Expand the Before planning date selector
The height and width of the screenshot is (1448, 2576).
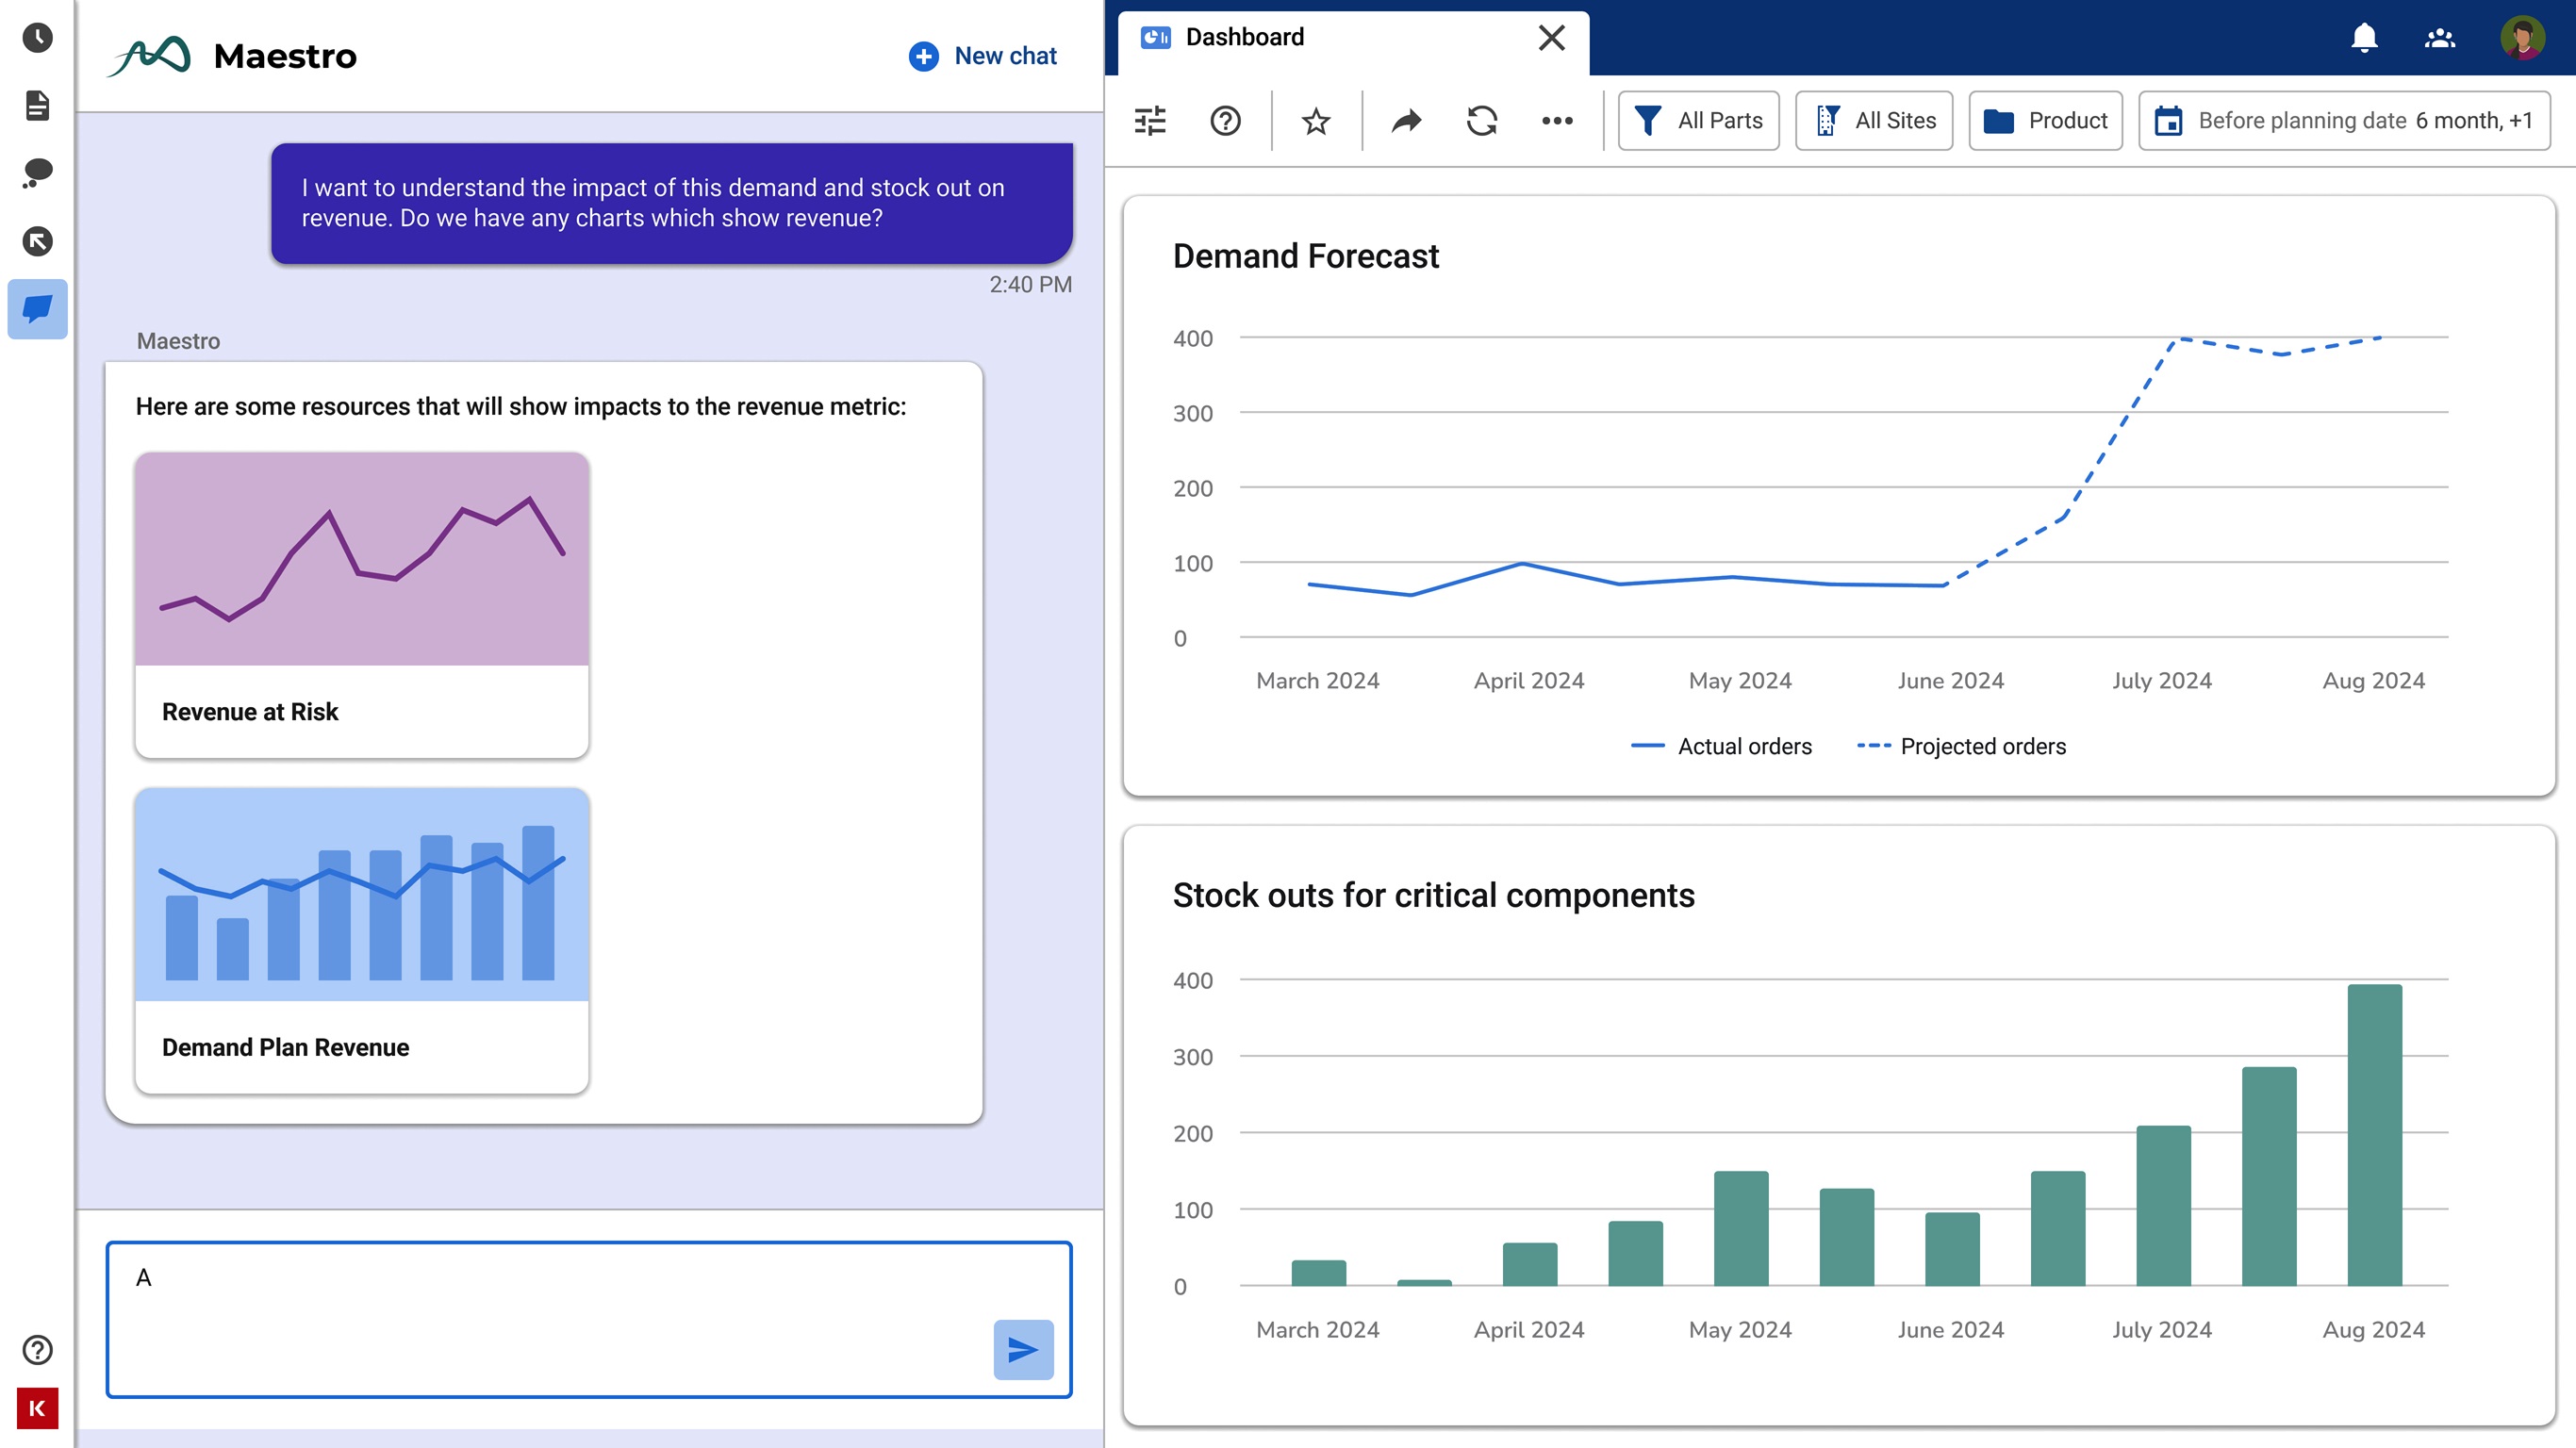(x=2344, y=121)
